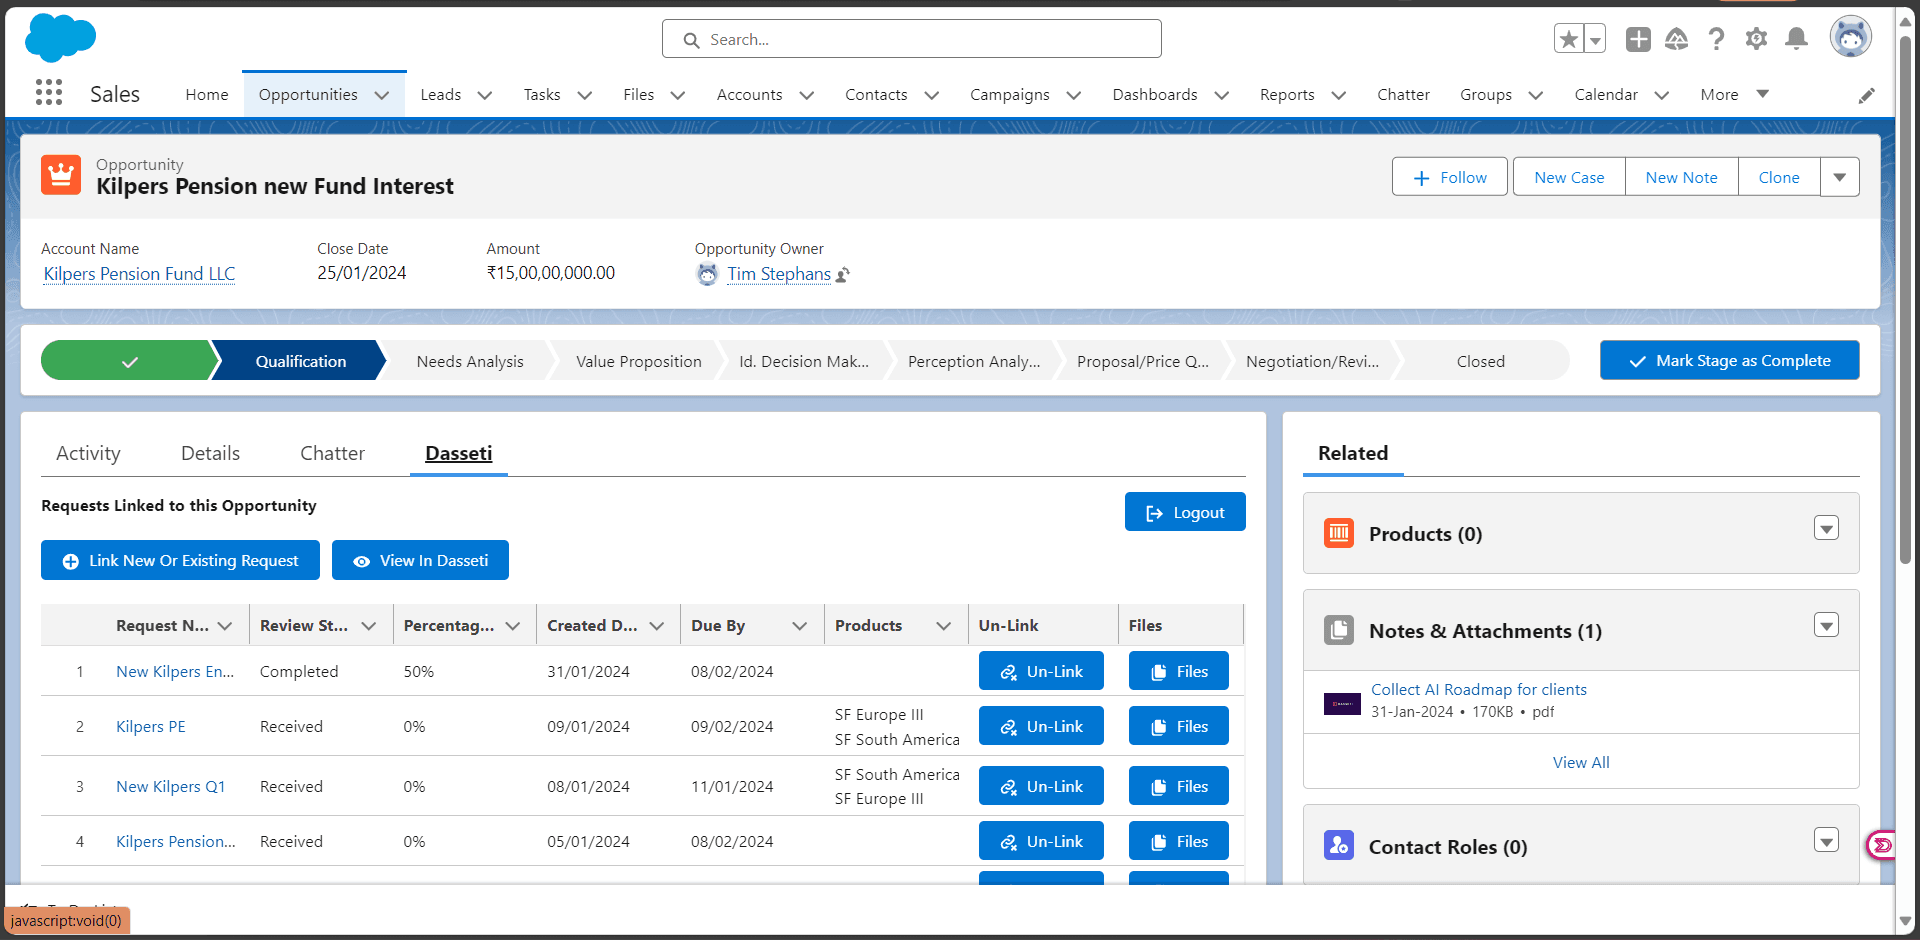The height and width of the screenshot is (940, 1920).
Task: Click the completed green checkmark stage
Action: click(x=129, y=361)
